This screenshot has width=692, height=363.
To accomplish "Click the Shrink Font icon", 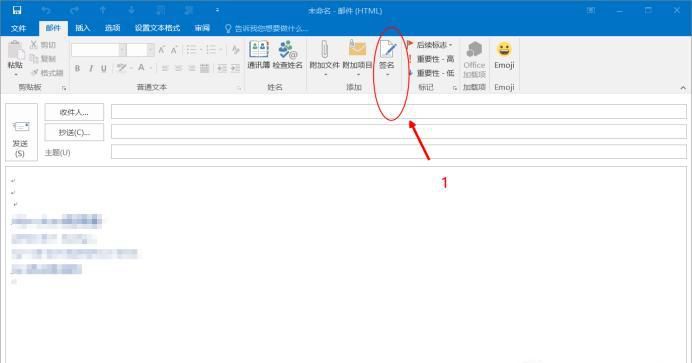I will [174, 50].
